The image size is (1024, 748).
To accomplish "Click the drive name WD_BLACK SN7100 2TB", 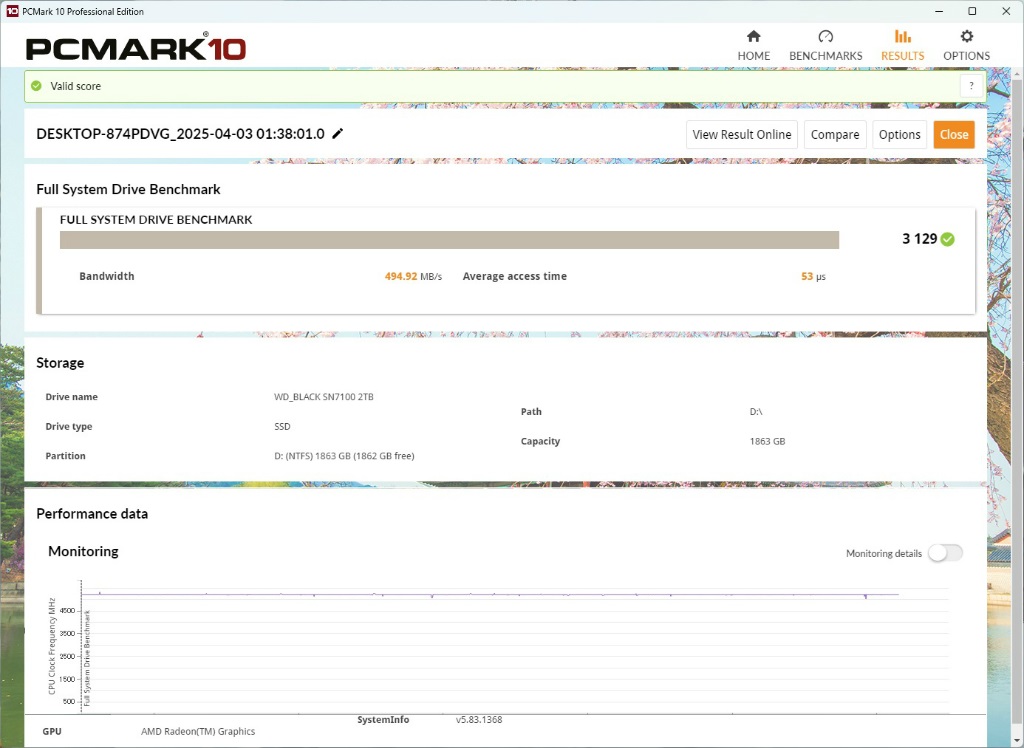I will pyautogui.click(x=324, y=397).
